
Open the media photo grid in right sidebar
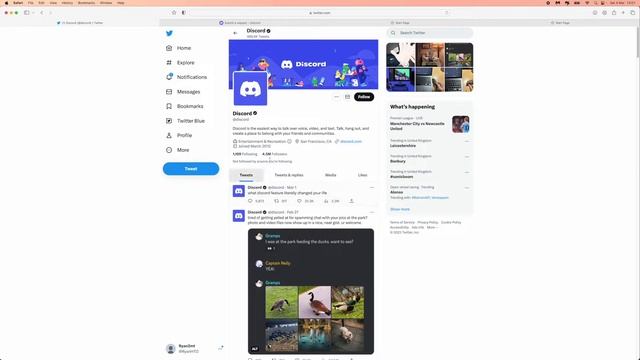point(430,67)
